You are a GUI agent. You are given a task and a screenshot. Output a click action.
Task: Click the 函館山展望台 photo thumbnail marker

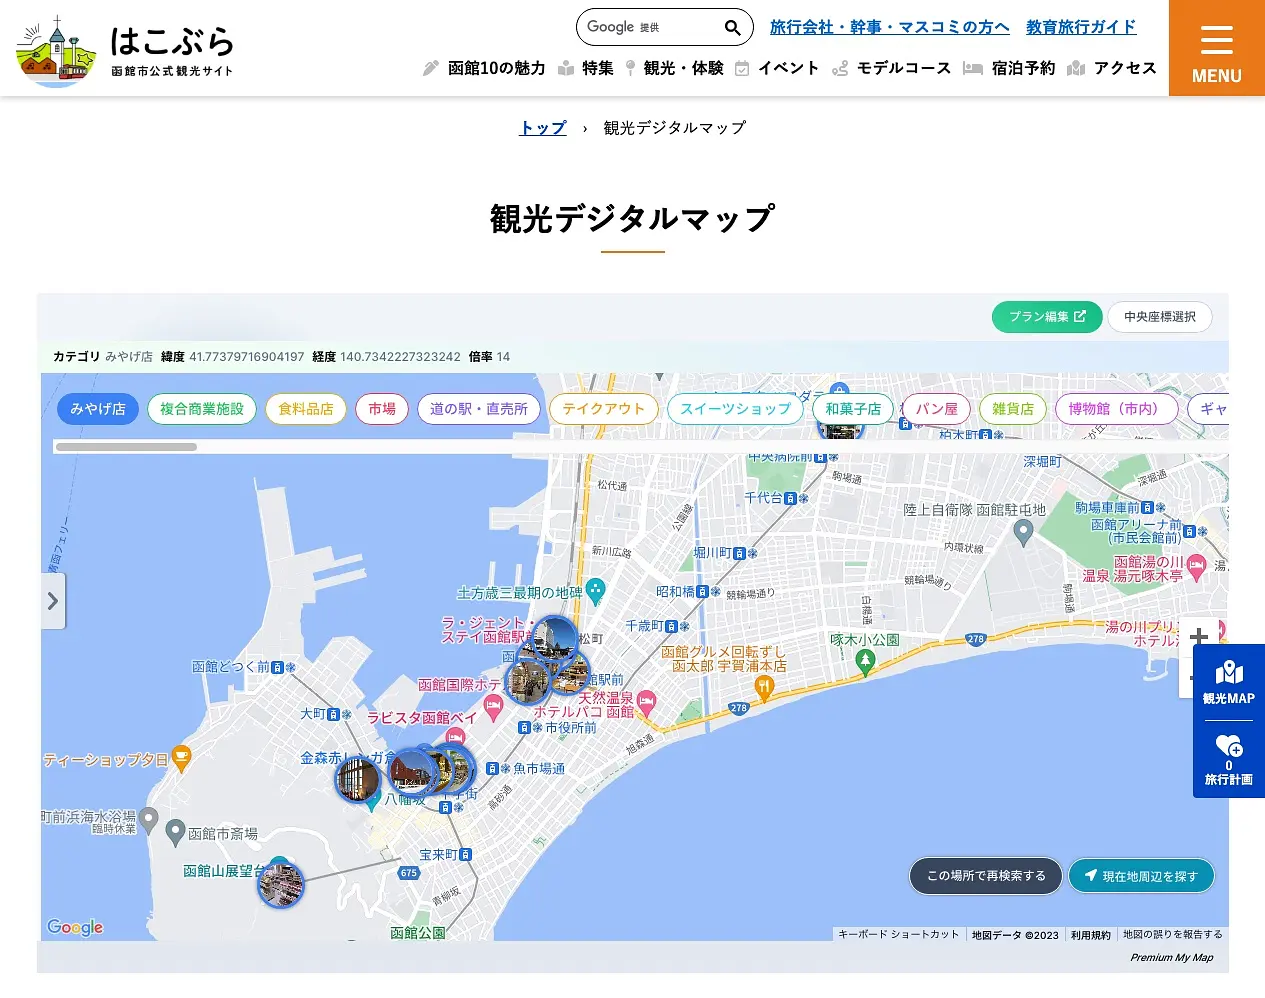[280, 884]
